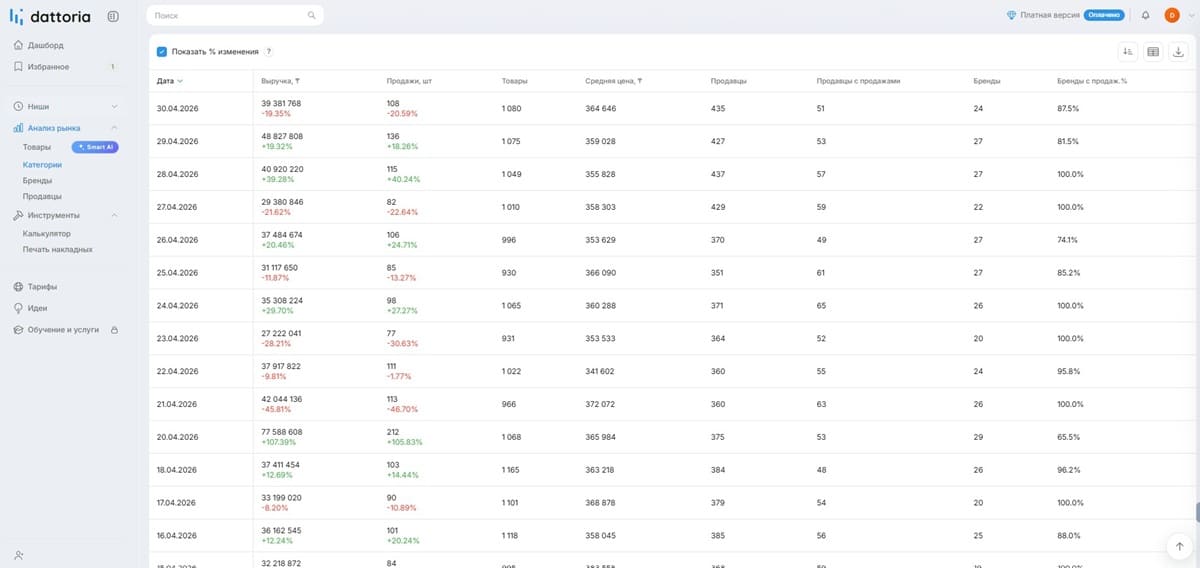Click the 74.1% brands share value
Screen dimensions: 1200x568
tap(1068, 240)
